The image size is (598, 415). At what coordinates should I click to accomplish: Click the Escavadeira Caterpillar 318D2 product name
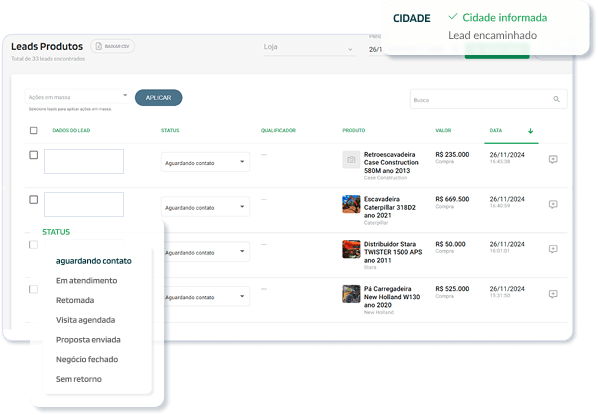point(389,208)
